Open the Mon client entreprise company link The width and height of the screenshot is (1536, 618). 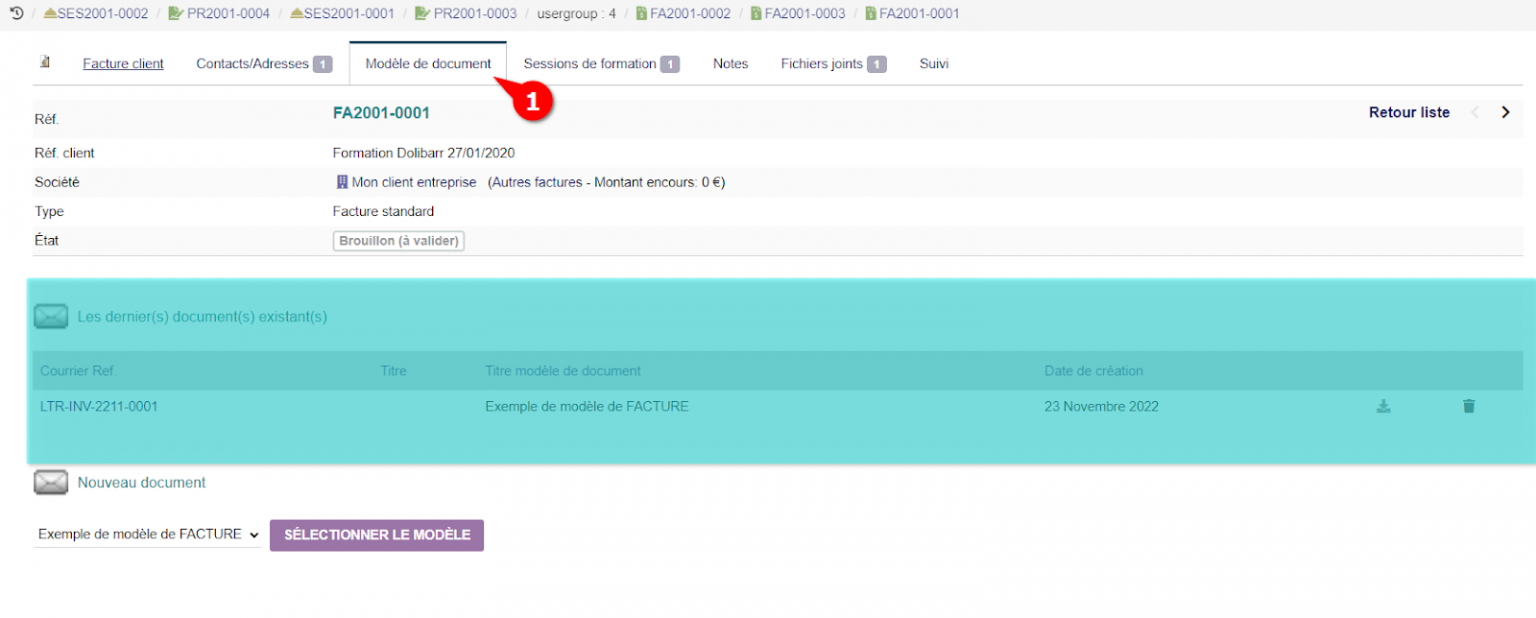pos(413,183)
